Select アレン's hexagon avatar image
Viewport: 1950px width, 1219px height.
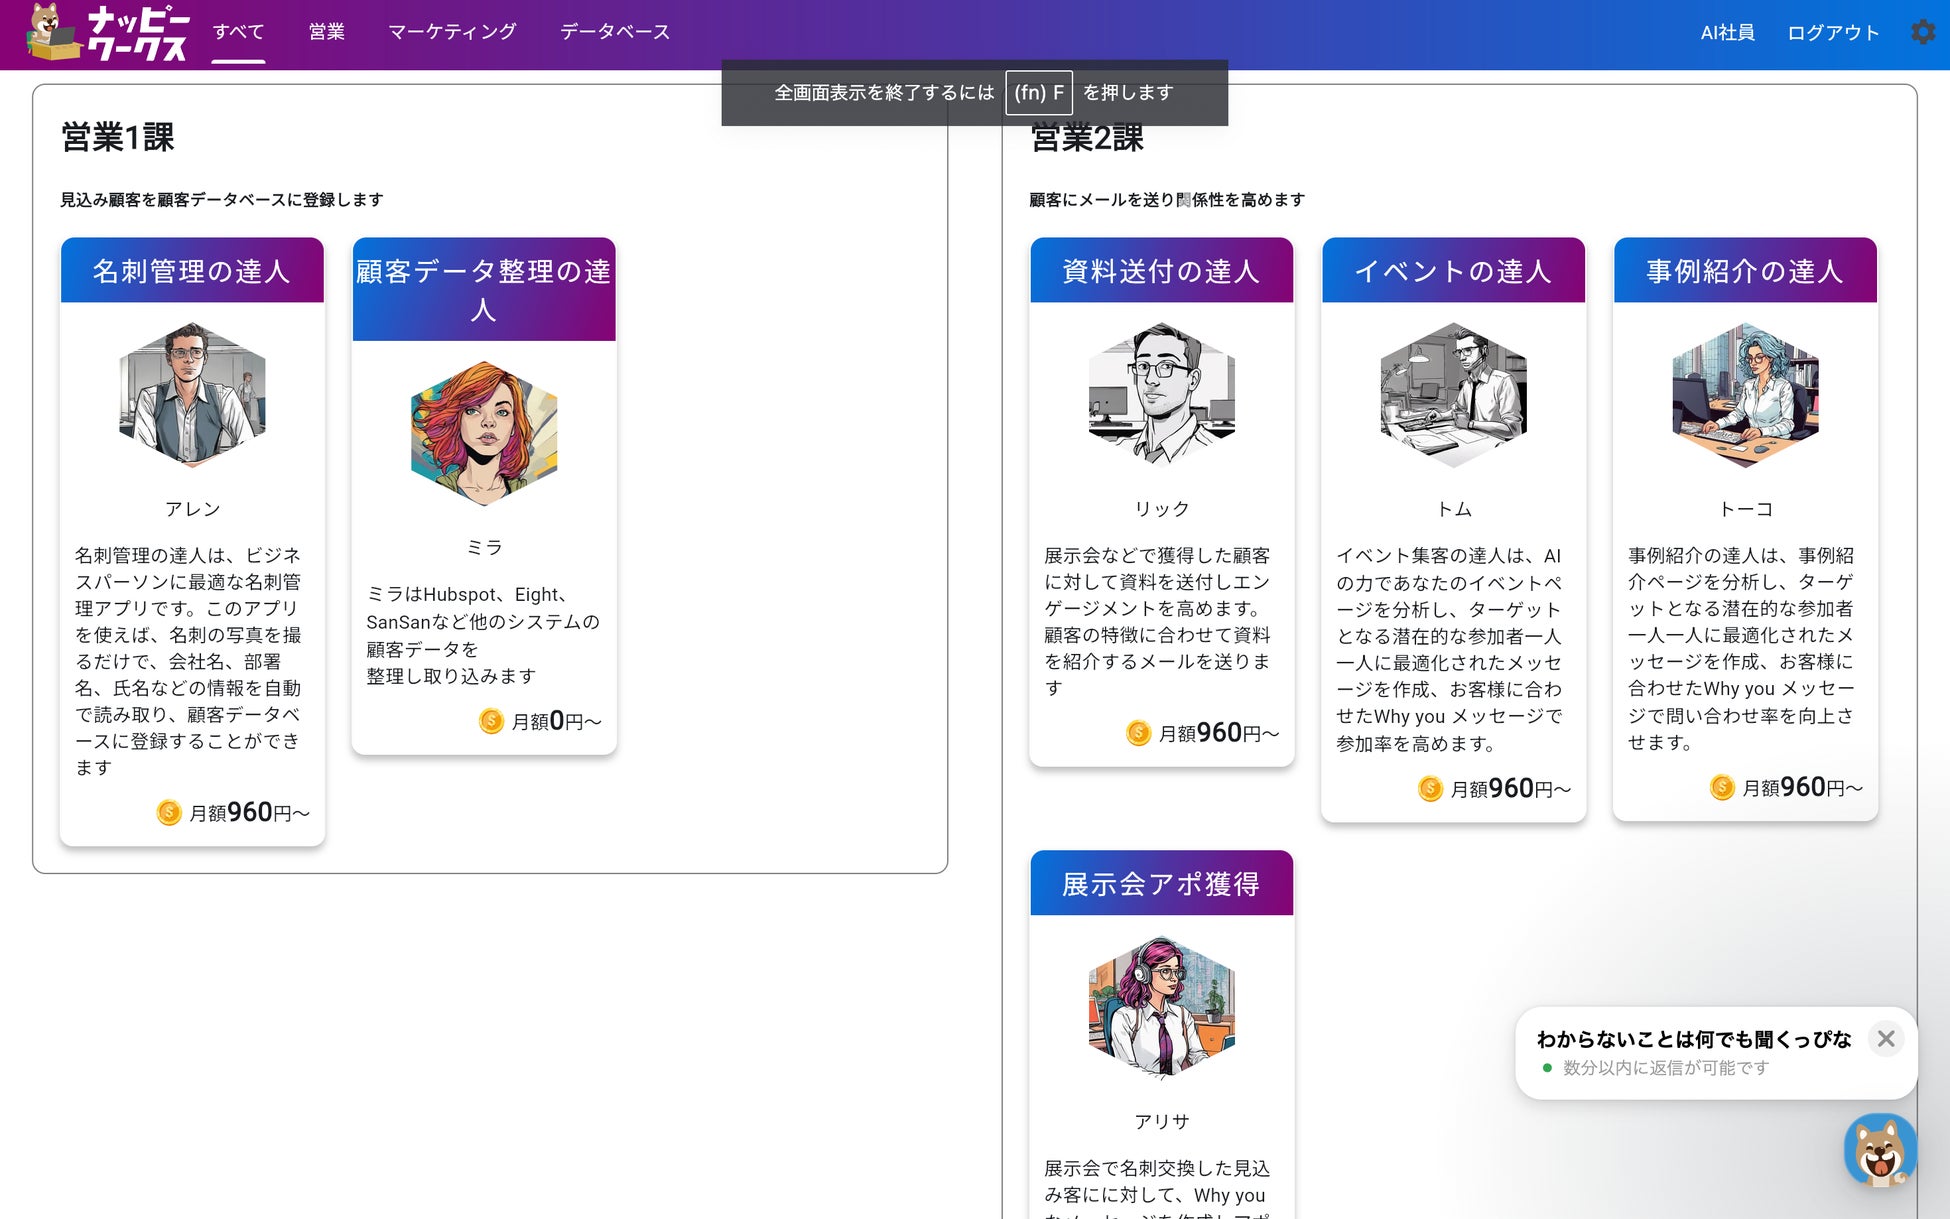(x=192, y=394)
